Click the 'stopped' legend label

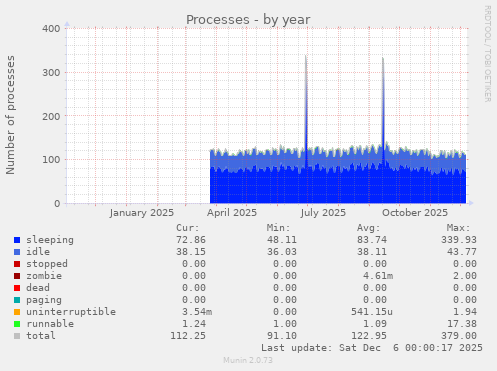(47, 264)
